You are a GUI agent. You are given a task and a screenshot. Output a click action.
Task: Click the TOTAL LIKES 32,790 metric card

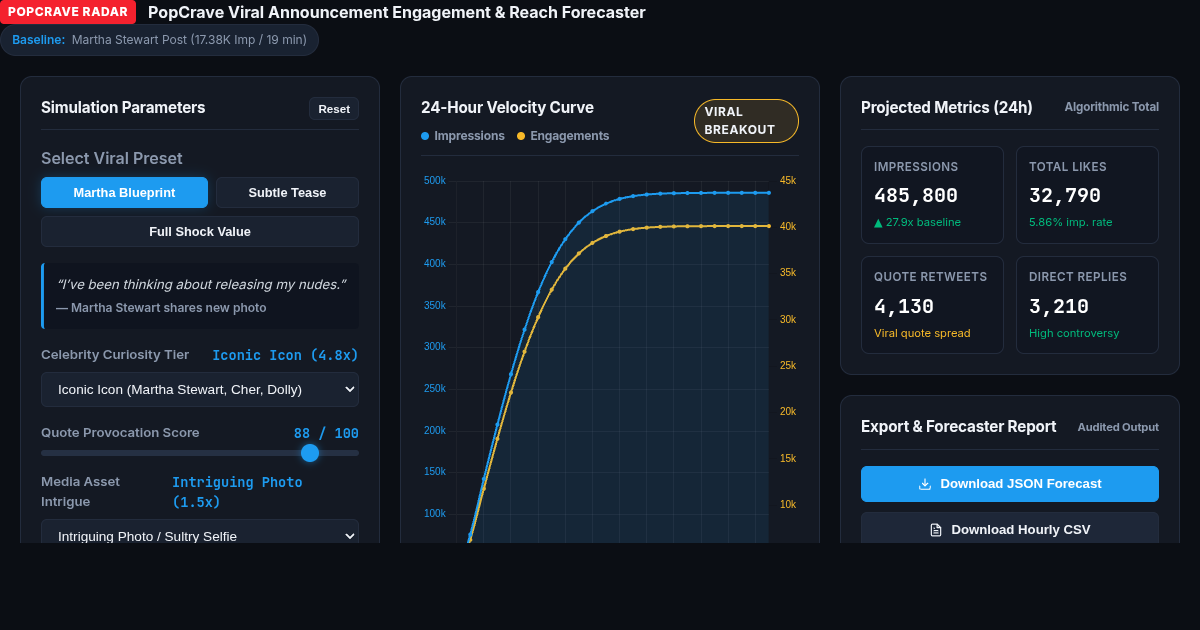pos(1087,195)
